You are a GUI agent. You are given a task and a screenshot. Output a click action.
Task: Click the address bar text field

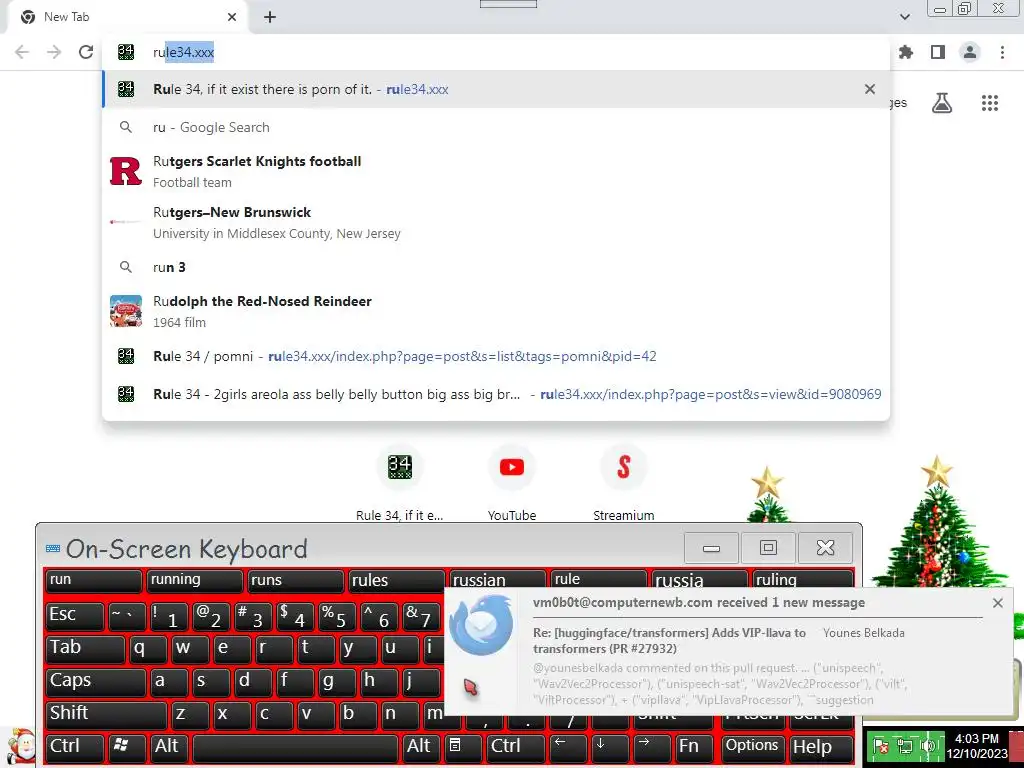point(496,52)
